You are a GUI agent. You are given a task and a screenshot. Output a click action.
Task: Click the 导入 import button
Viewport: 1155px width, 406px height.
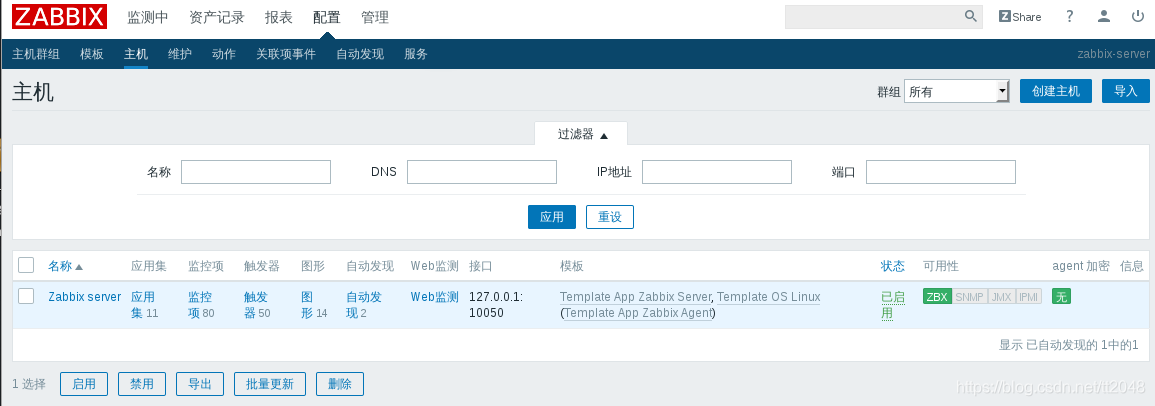(1126, 91)
